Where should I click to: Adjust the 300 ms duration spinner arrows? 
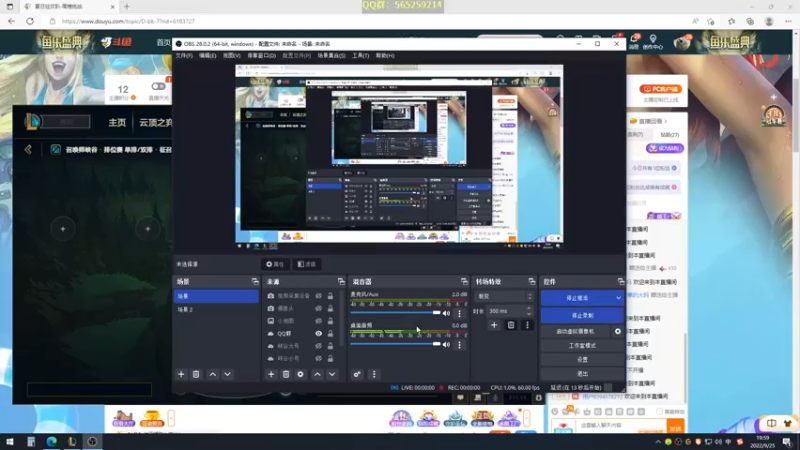click(529, 311)
